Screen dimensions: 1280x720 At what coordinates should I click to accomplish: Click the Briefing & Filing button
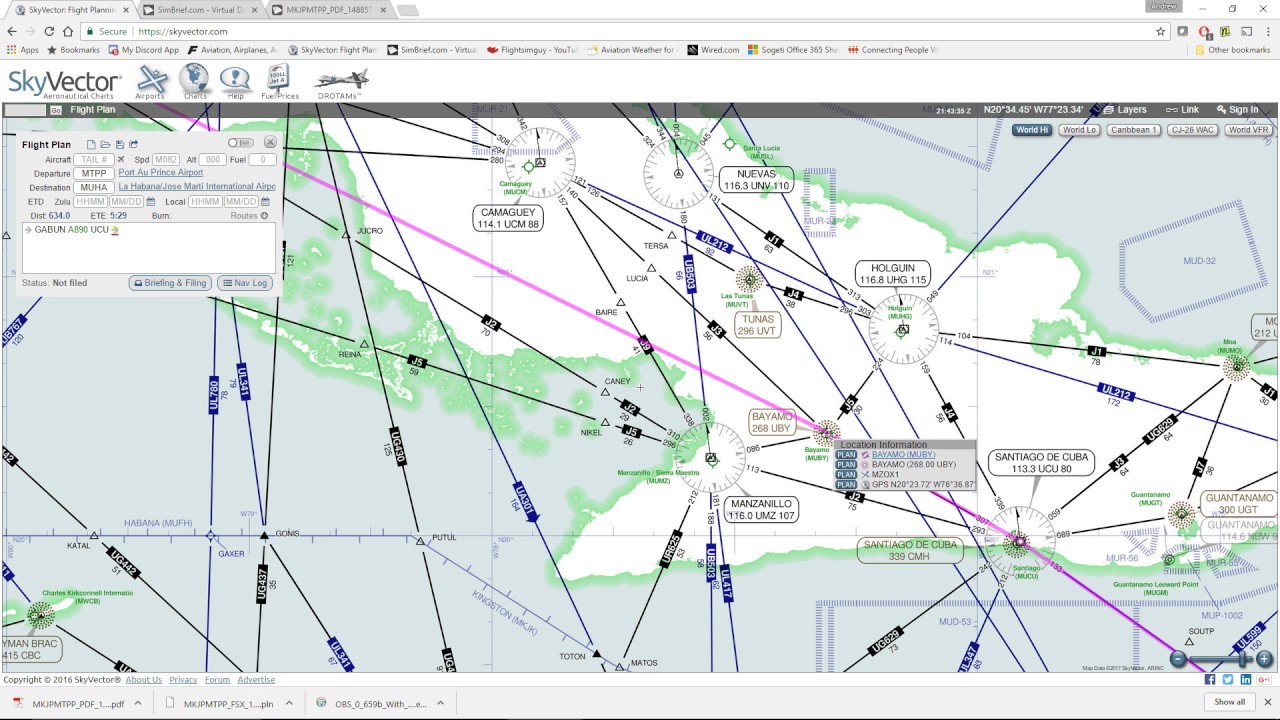tap(170, 283)
